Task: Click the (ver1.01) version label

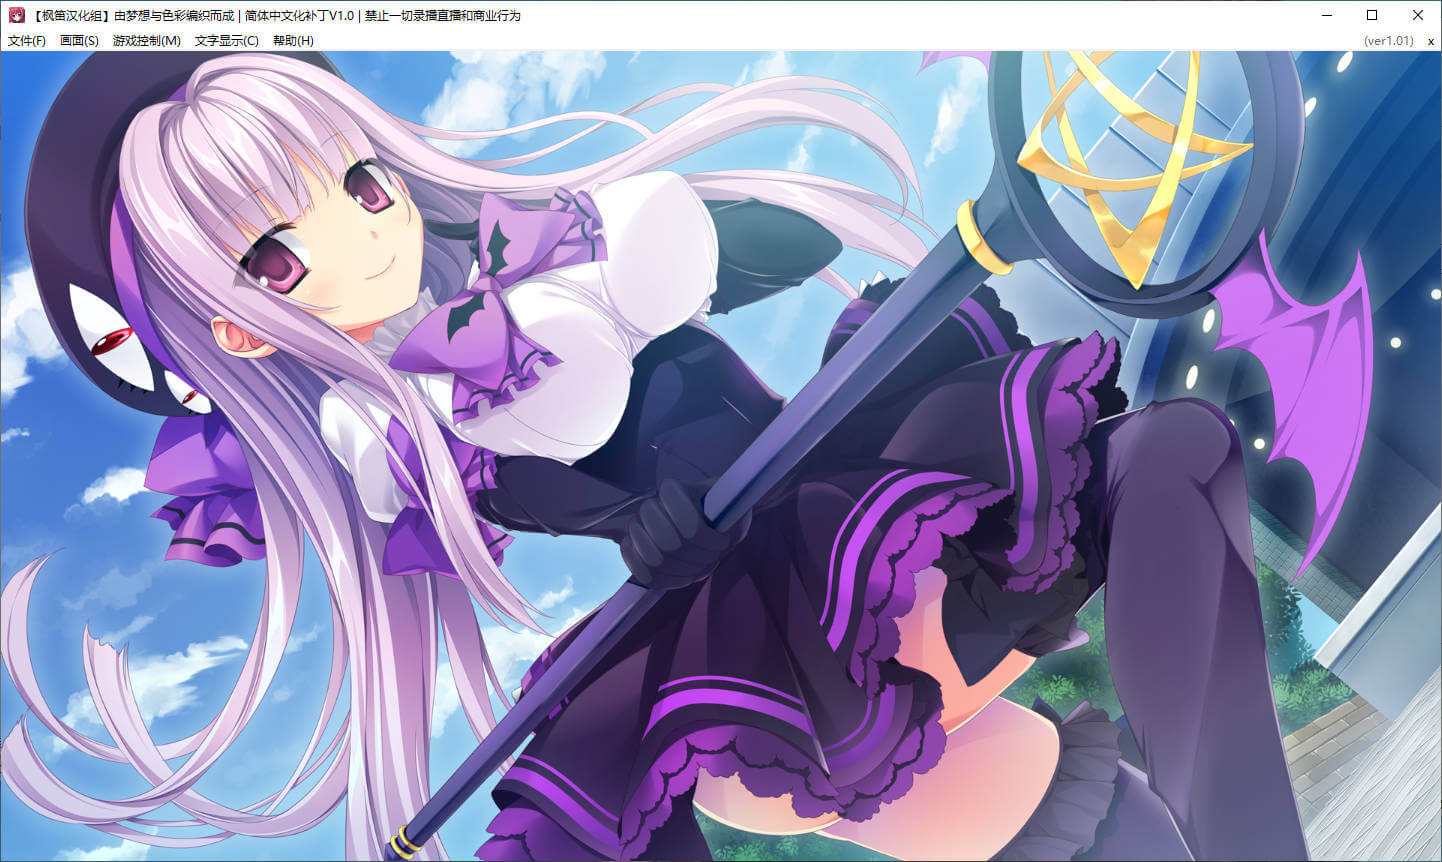Action: 1388,41
